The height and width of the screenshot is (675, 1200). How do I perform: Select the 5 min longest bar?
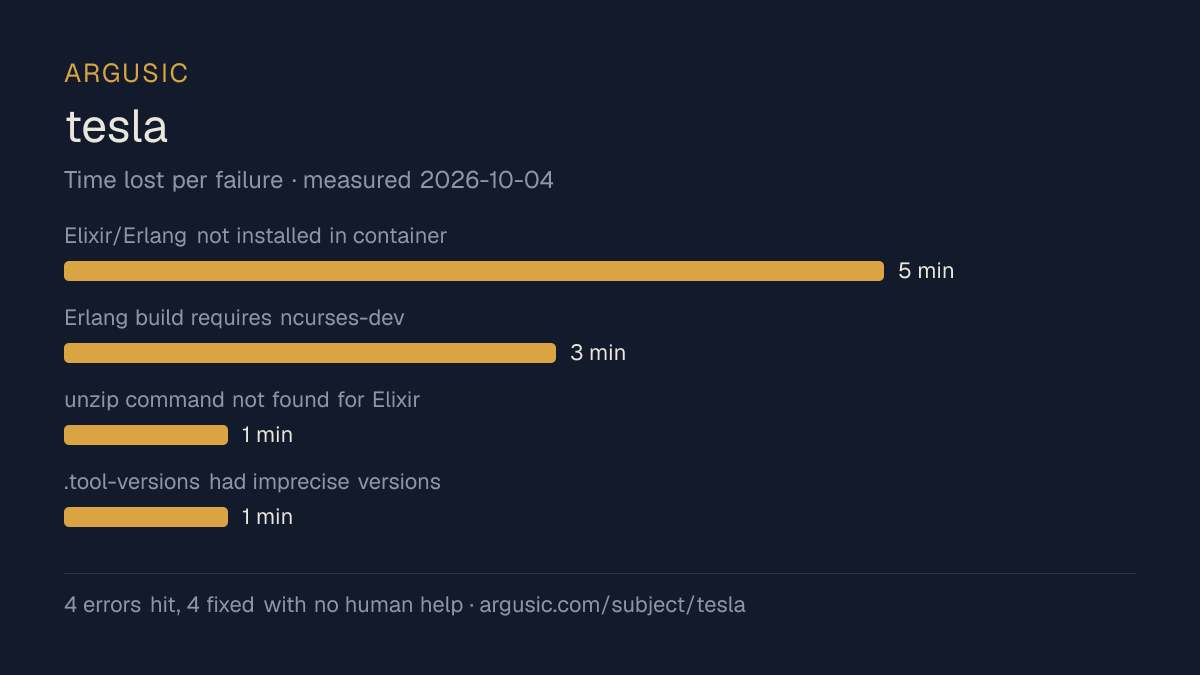pos(474,271)
